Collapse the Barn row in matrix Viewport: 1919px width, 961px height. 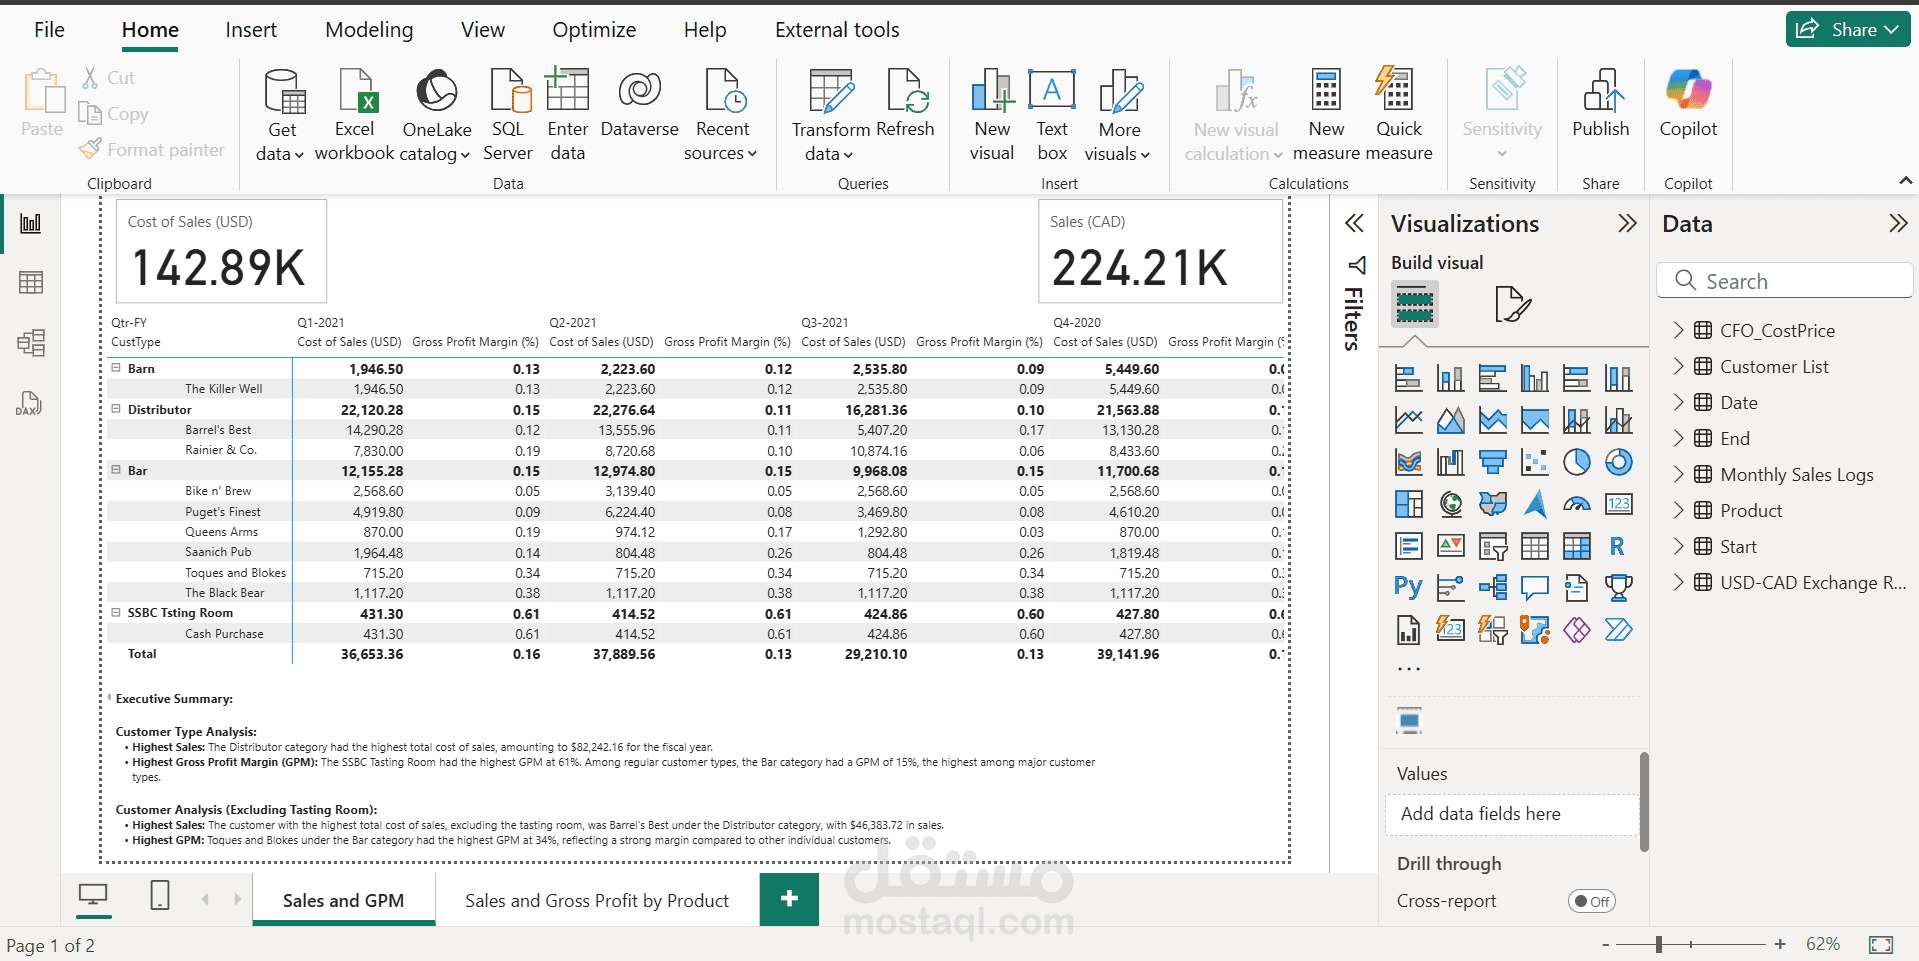(116, 368)
